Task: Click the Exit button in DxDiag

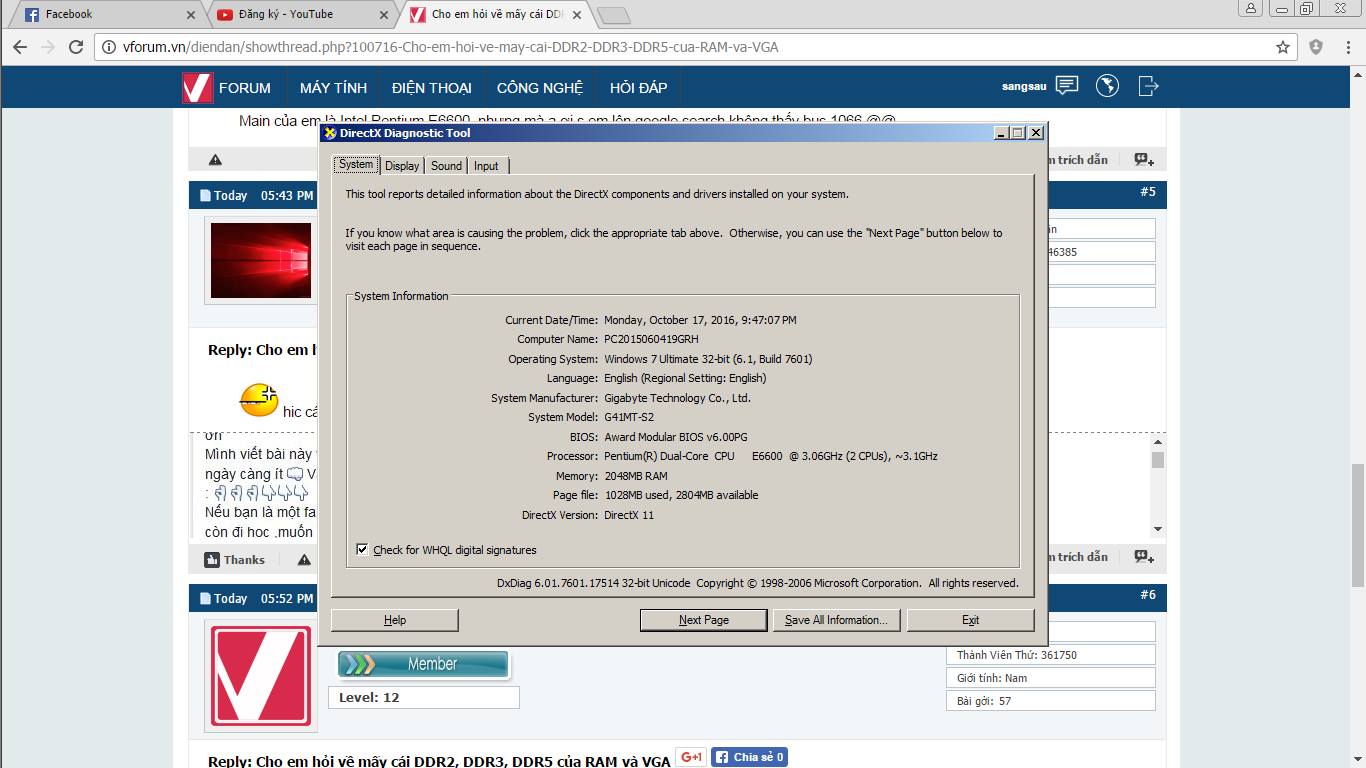Action: [x=970, y=620]
